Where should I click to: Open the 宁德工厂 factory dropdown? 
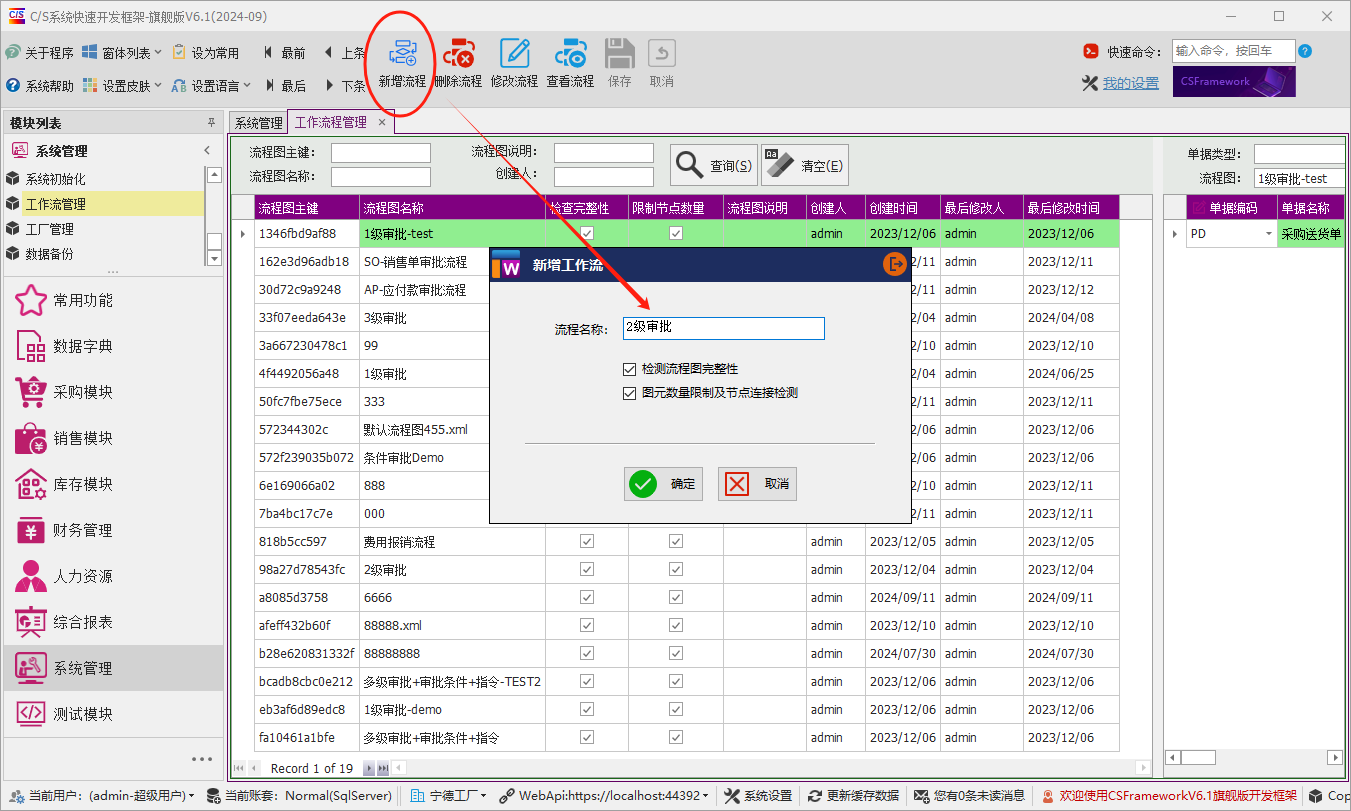[450, 796]
